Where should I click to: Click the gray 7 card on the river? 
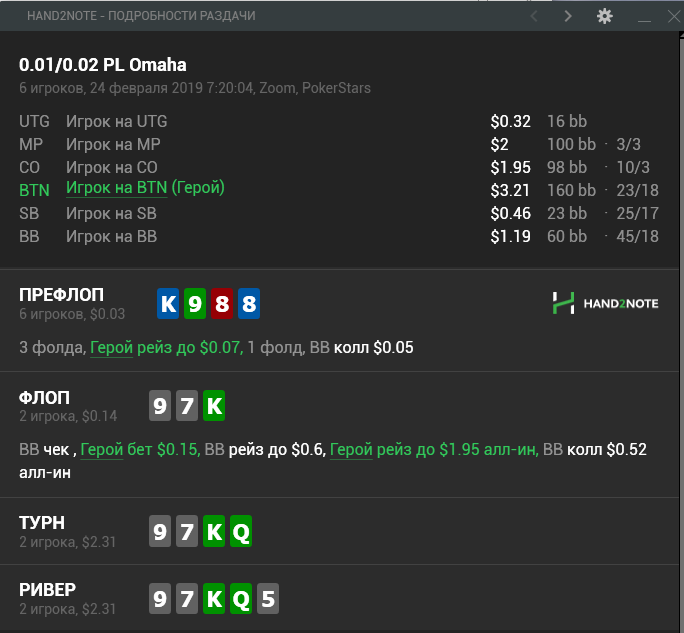pyautogui.click(x=187, y=599)
